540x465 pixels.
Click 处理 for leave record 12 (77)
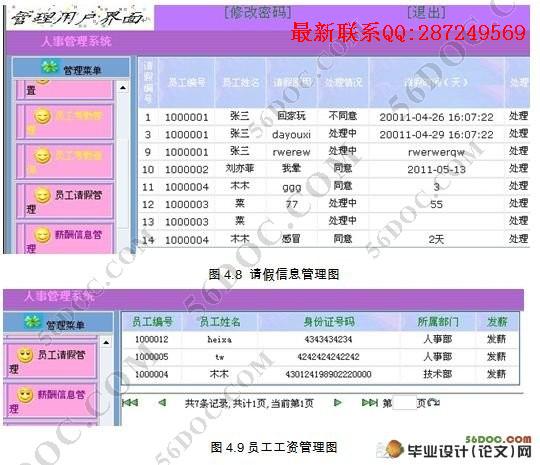(x=518, y=203)
